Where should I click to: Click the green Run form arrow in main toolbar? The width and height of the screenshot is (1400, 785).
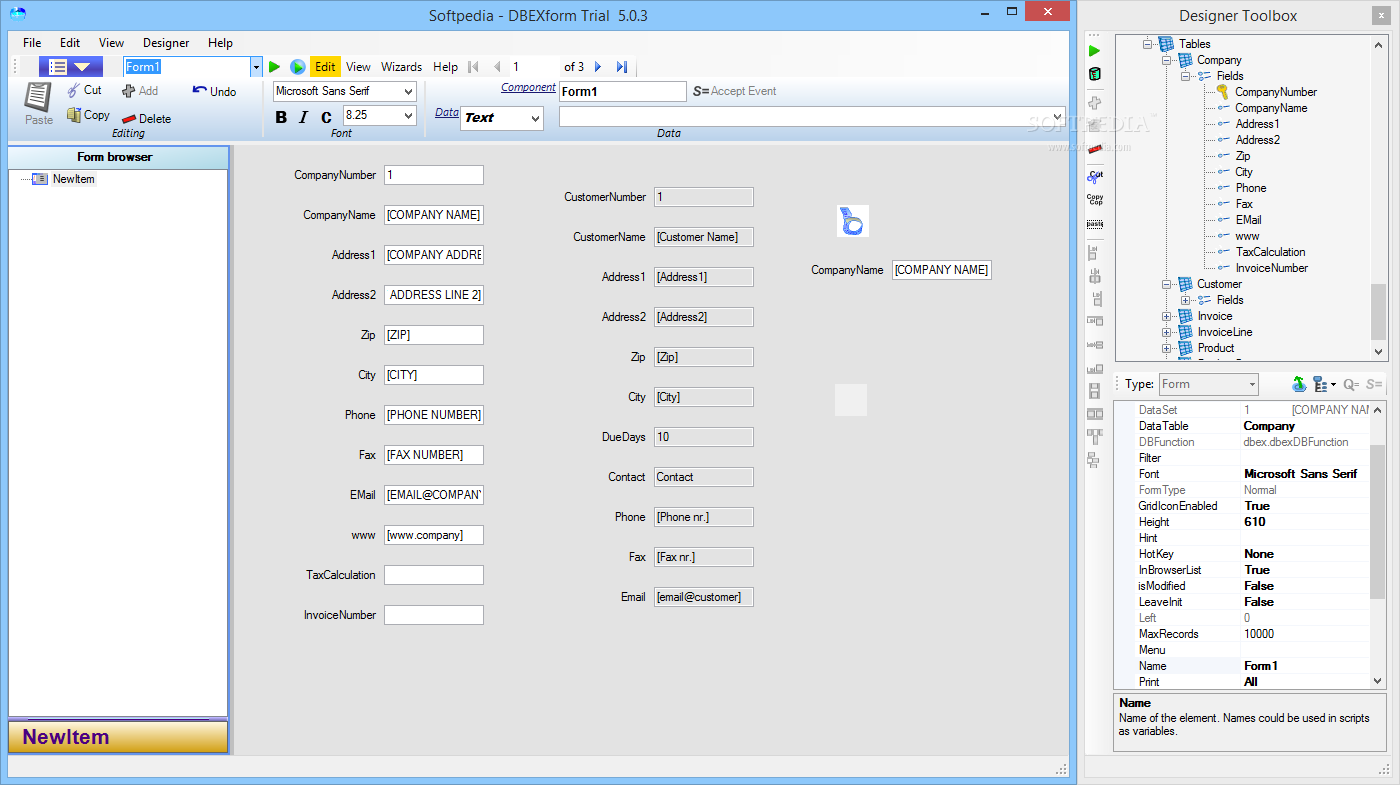point(274,67)
